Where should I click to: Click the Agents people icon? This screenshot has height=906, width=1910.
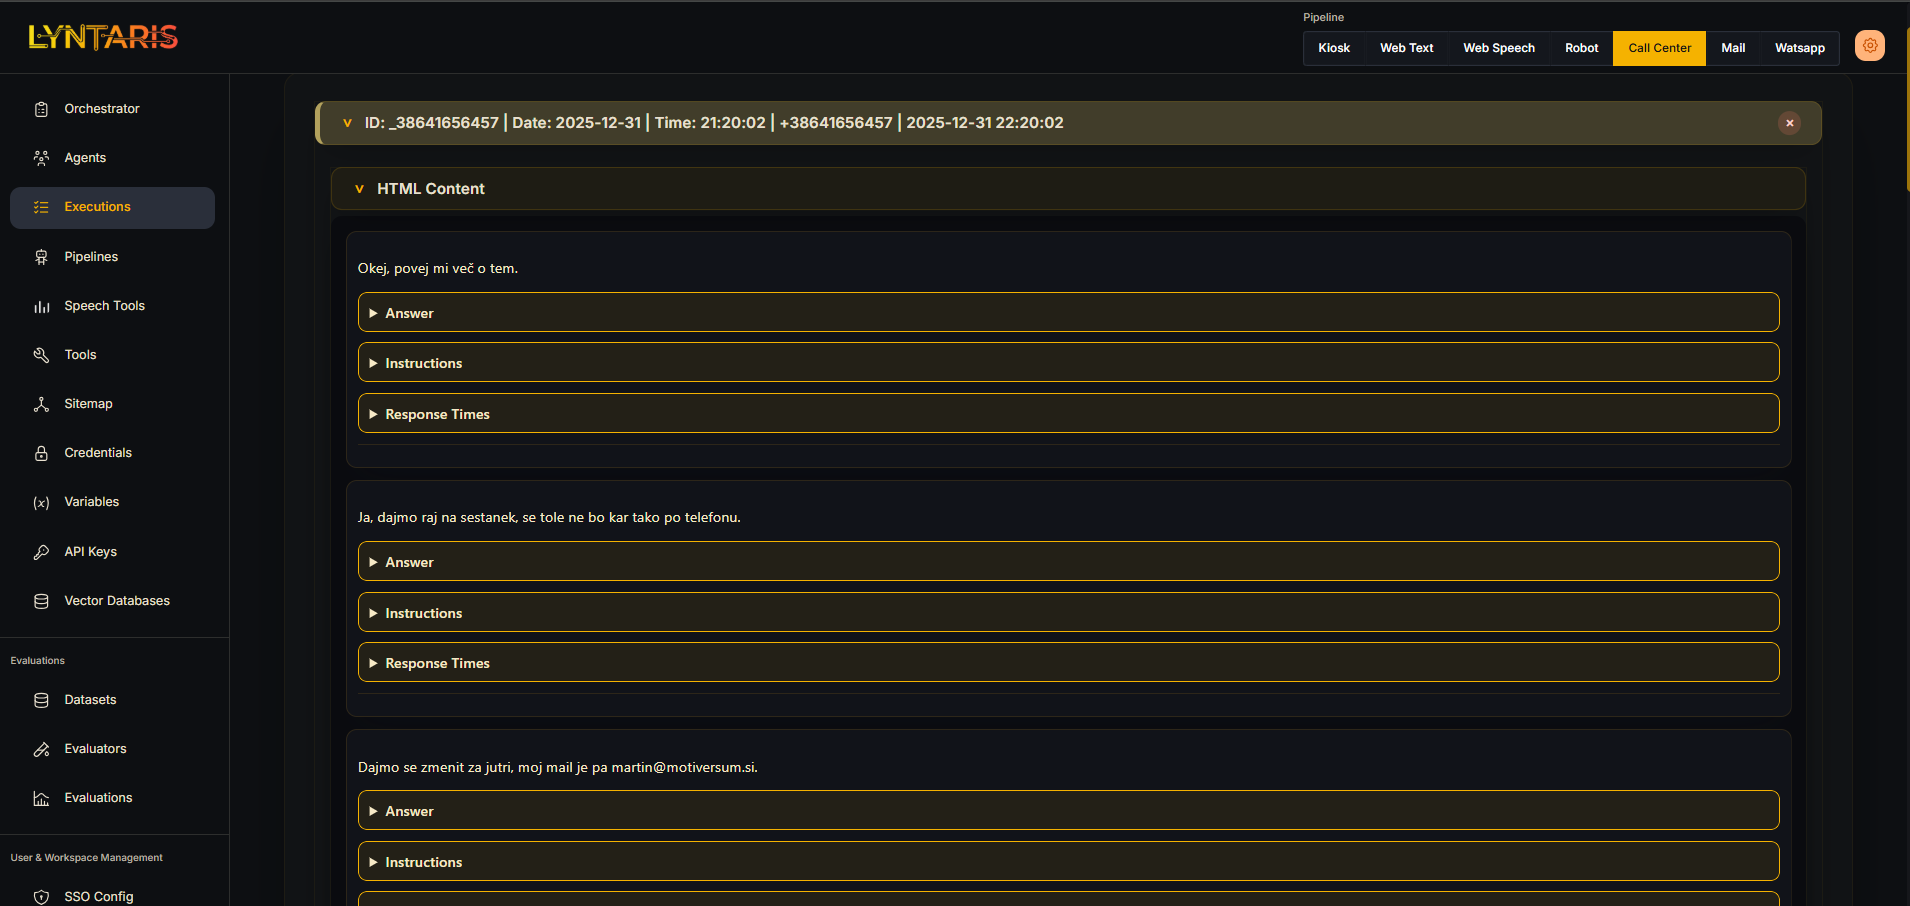click(41, 158)
